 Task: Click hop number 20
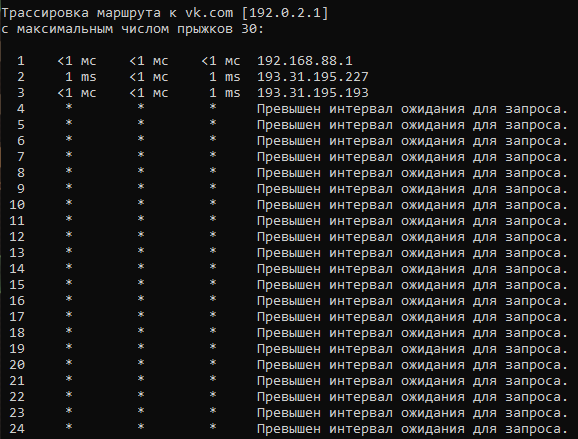click(x=17, y=365)
